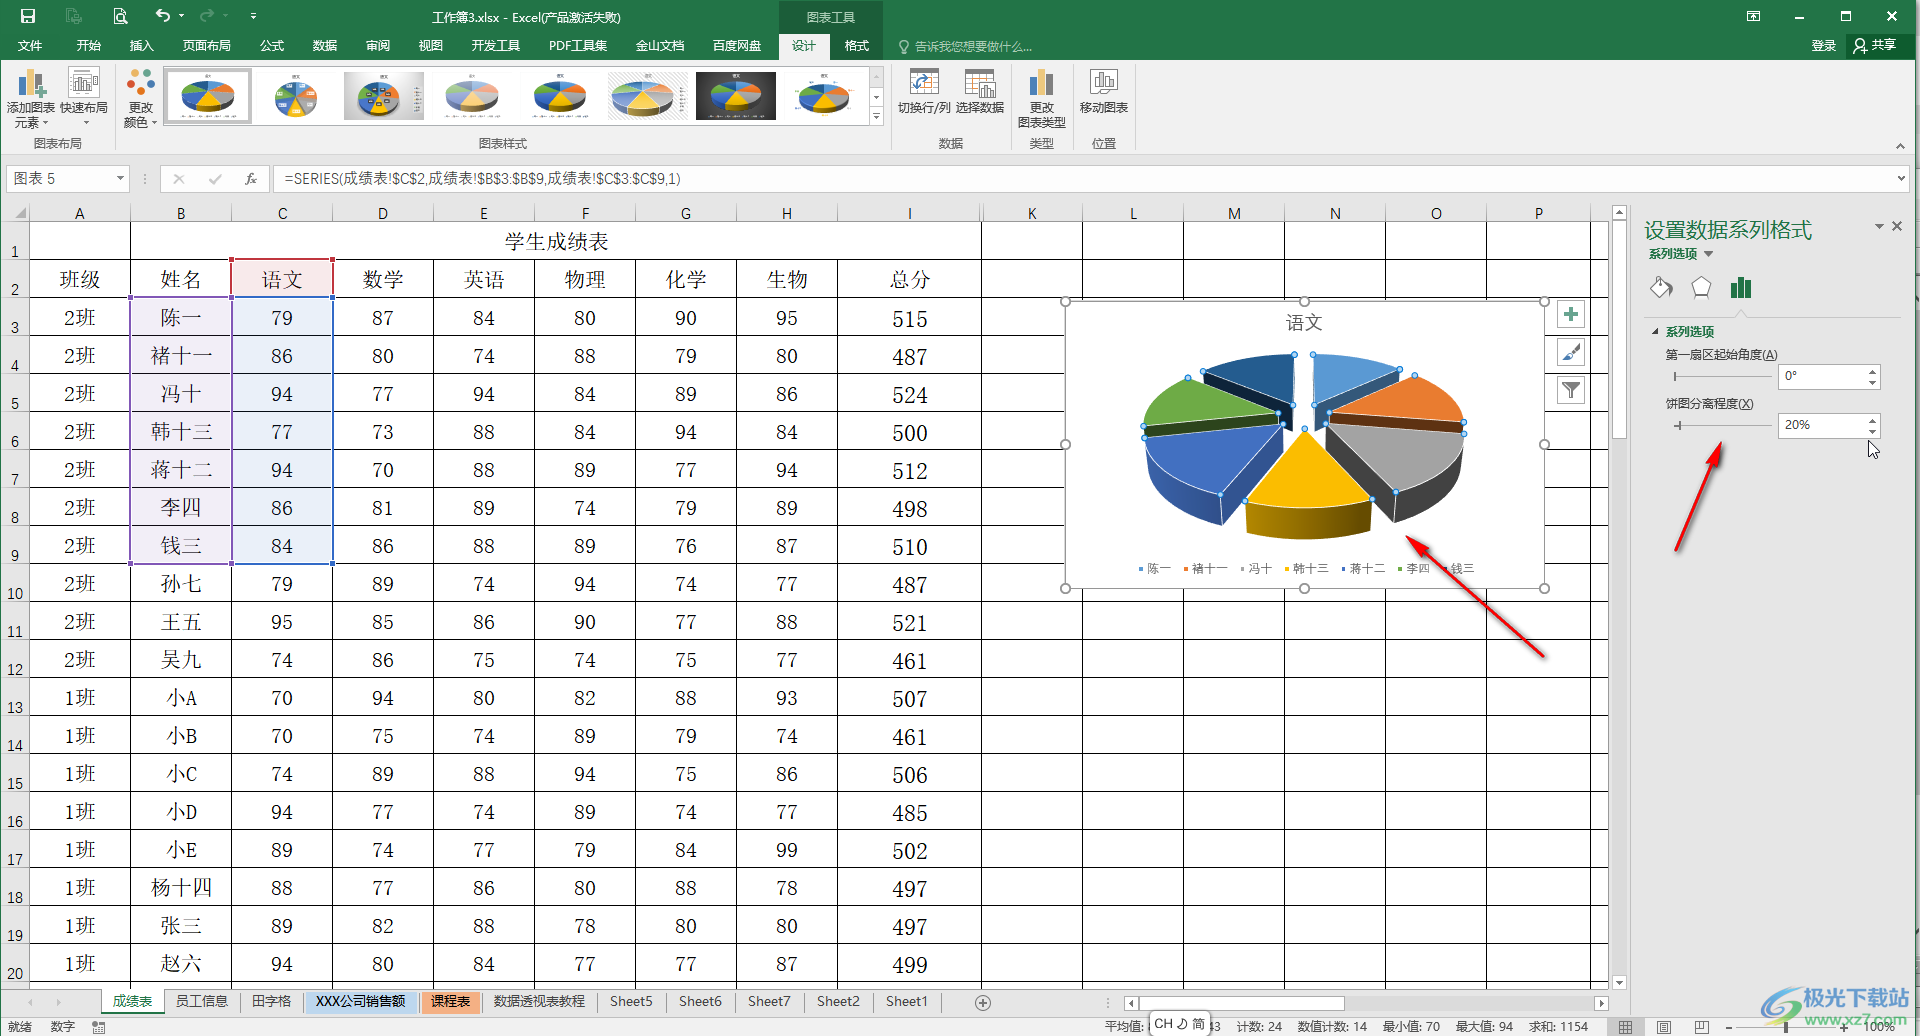This screenshot has height=1036, width=1920.
Task: Click 选择数据 select data button
Action: 980,92
